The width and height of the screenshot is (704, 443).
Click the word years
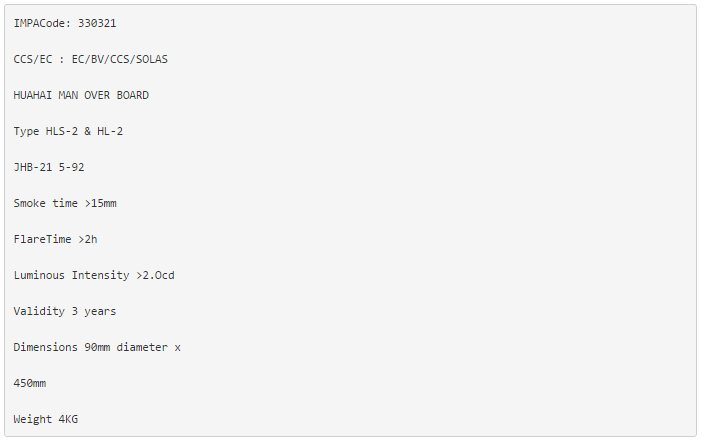coord(100,311)
